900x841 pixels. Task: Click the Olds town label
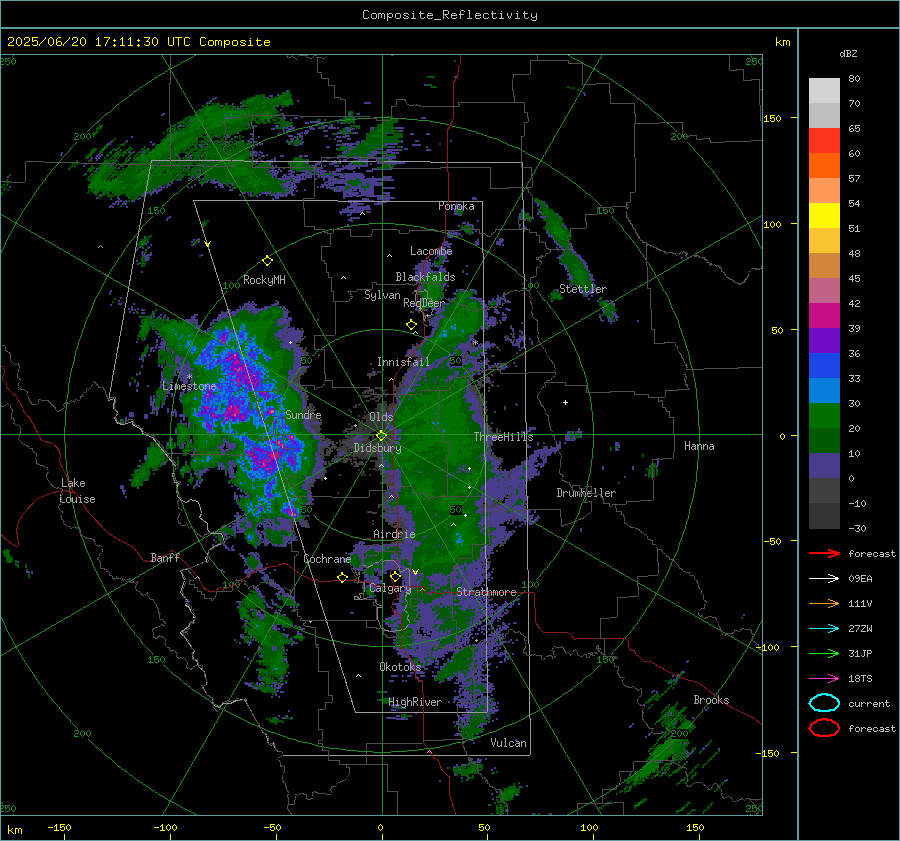click(x=381, y=417)
